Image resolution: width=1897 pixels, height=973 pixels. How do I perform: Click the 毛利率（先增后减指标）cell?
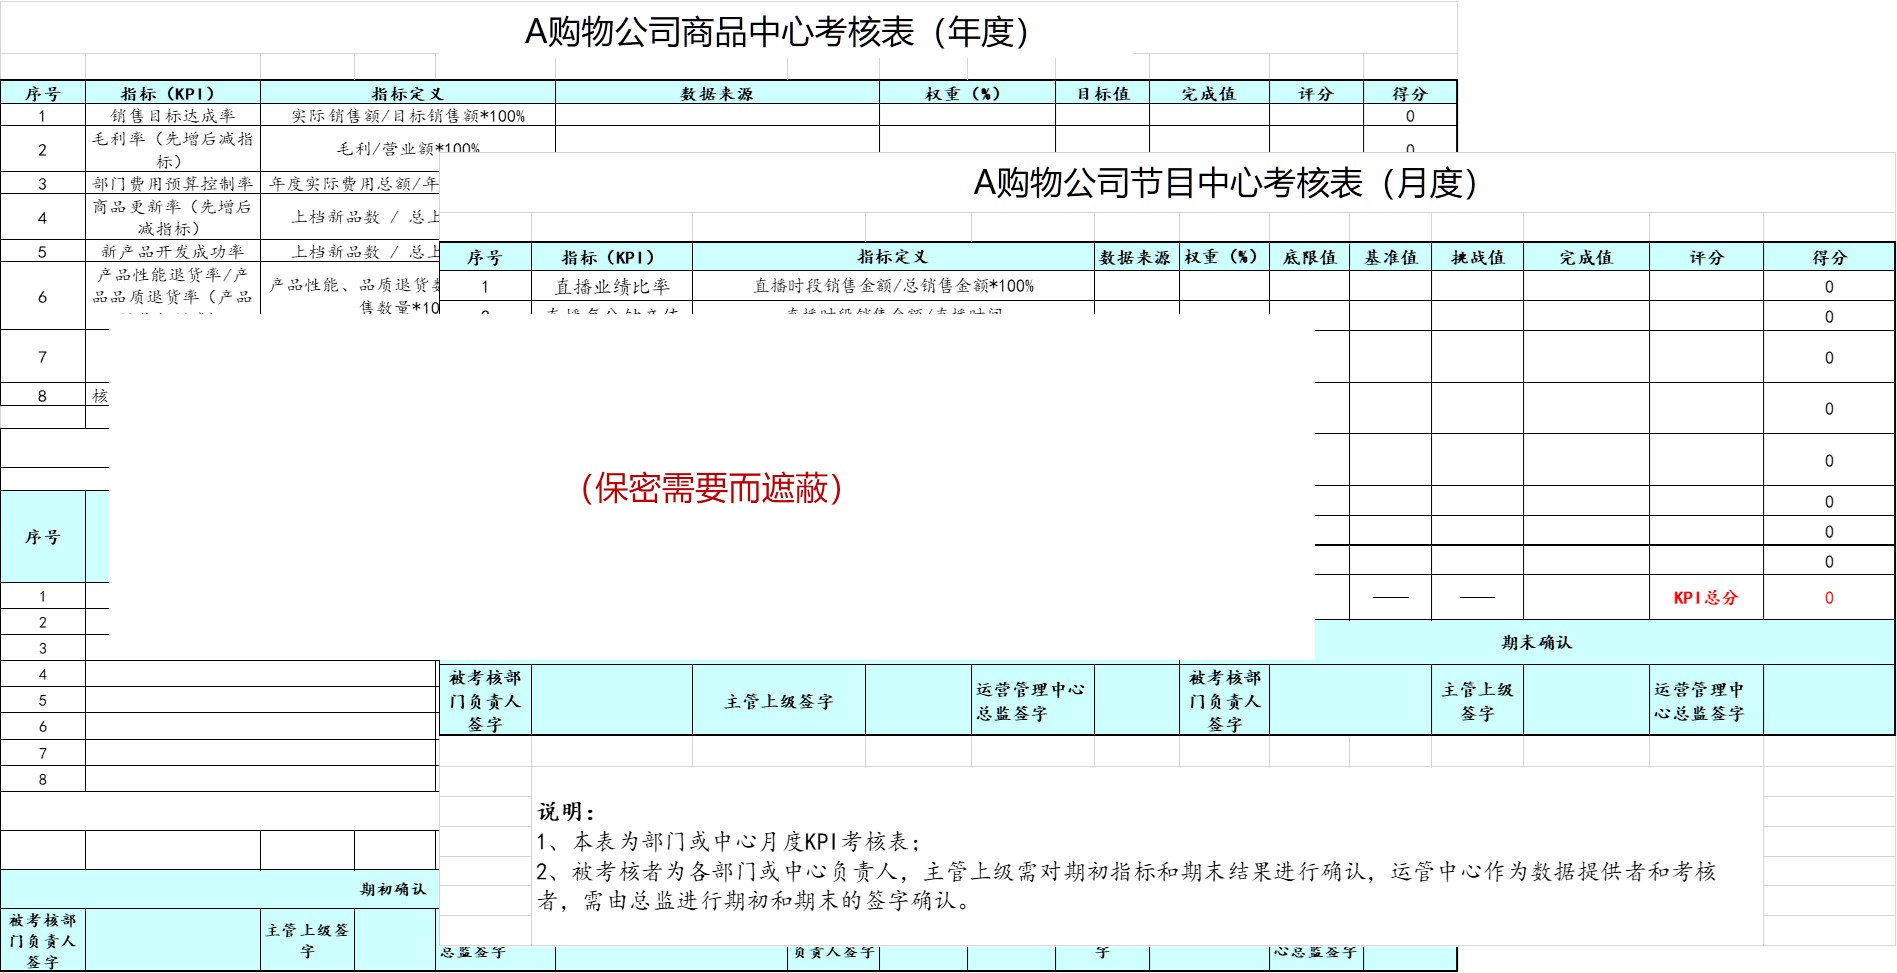pos(174,150)
